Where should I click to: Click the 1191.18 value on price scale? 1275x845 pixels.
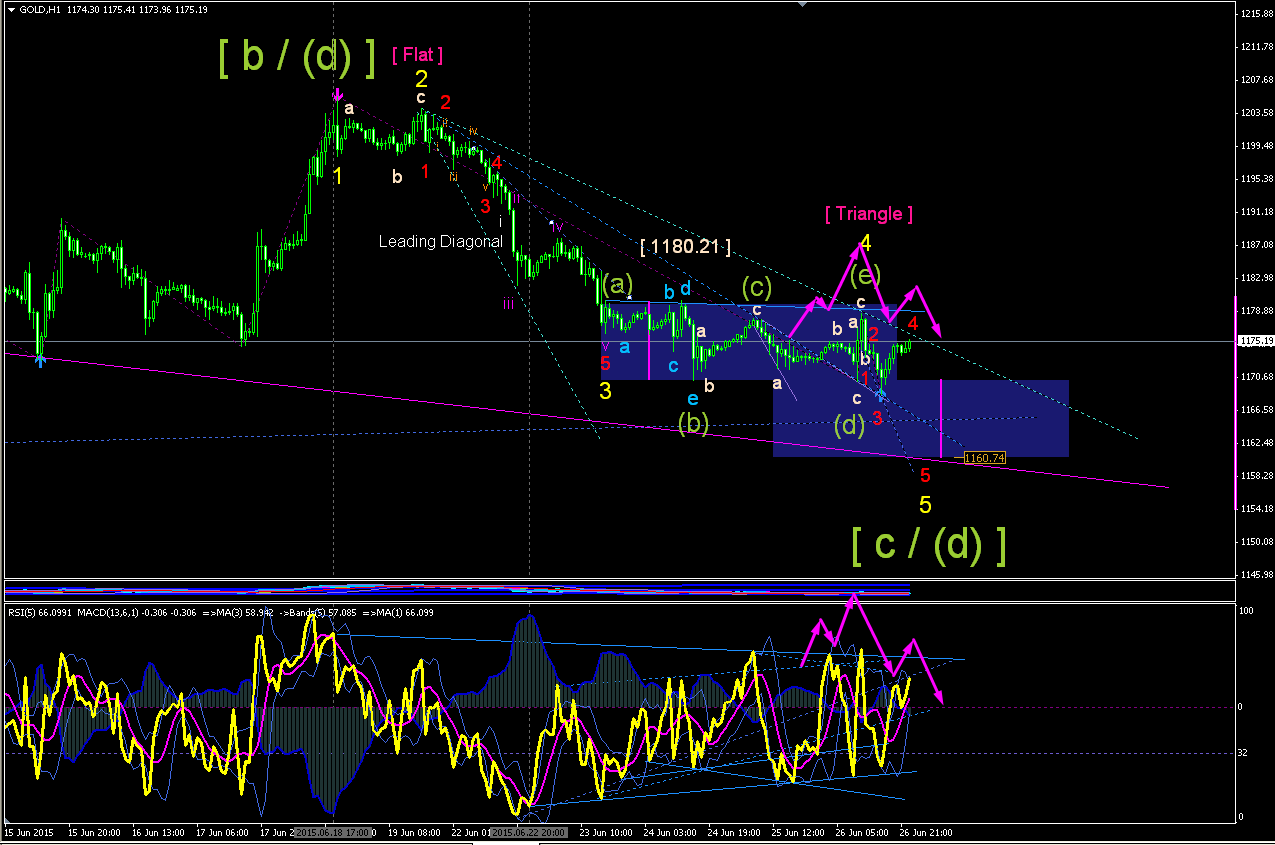coord(1255,212)
